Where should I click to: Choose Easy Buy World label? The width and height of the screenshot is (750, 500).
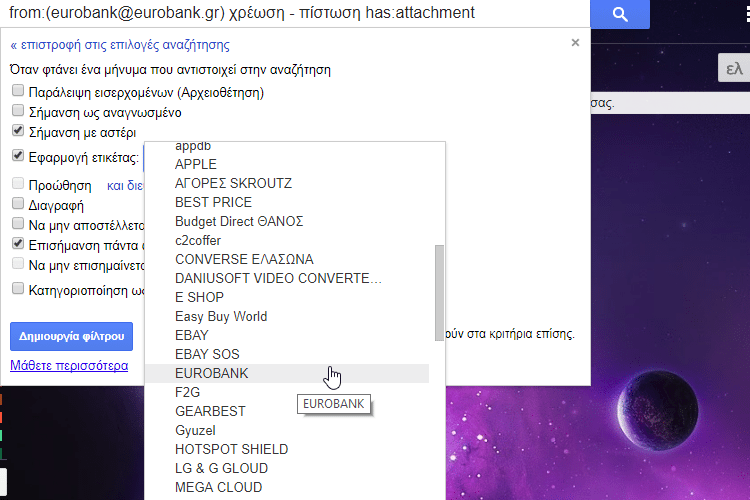[287, 316]
